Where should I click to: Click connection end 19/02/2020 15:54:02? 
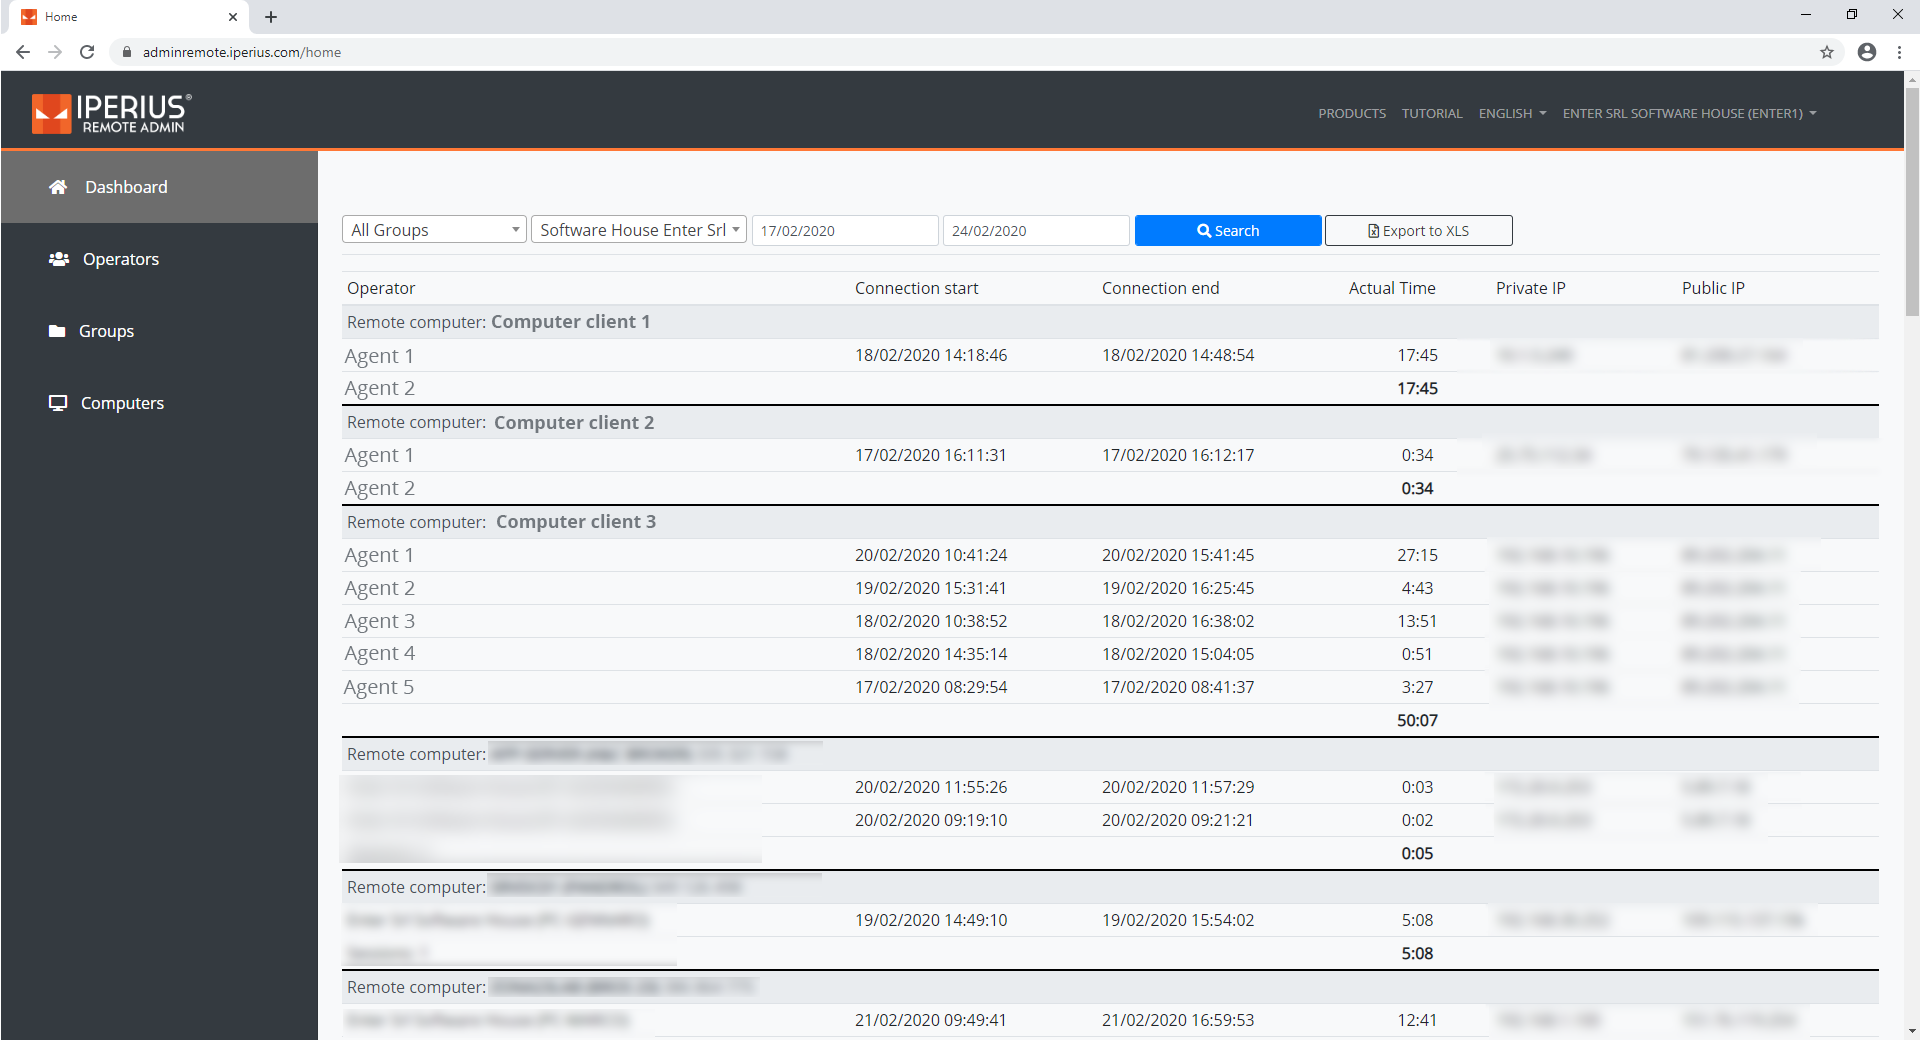1178,920
